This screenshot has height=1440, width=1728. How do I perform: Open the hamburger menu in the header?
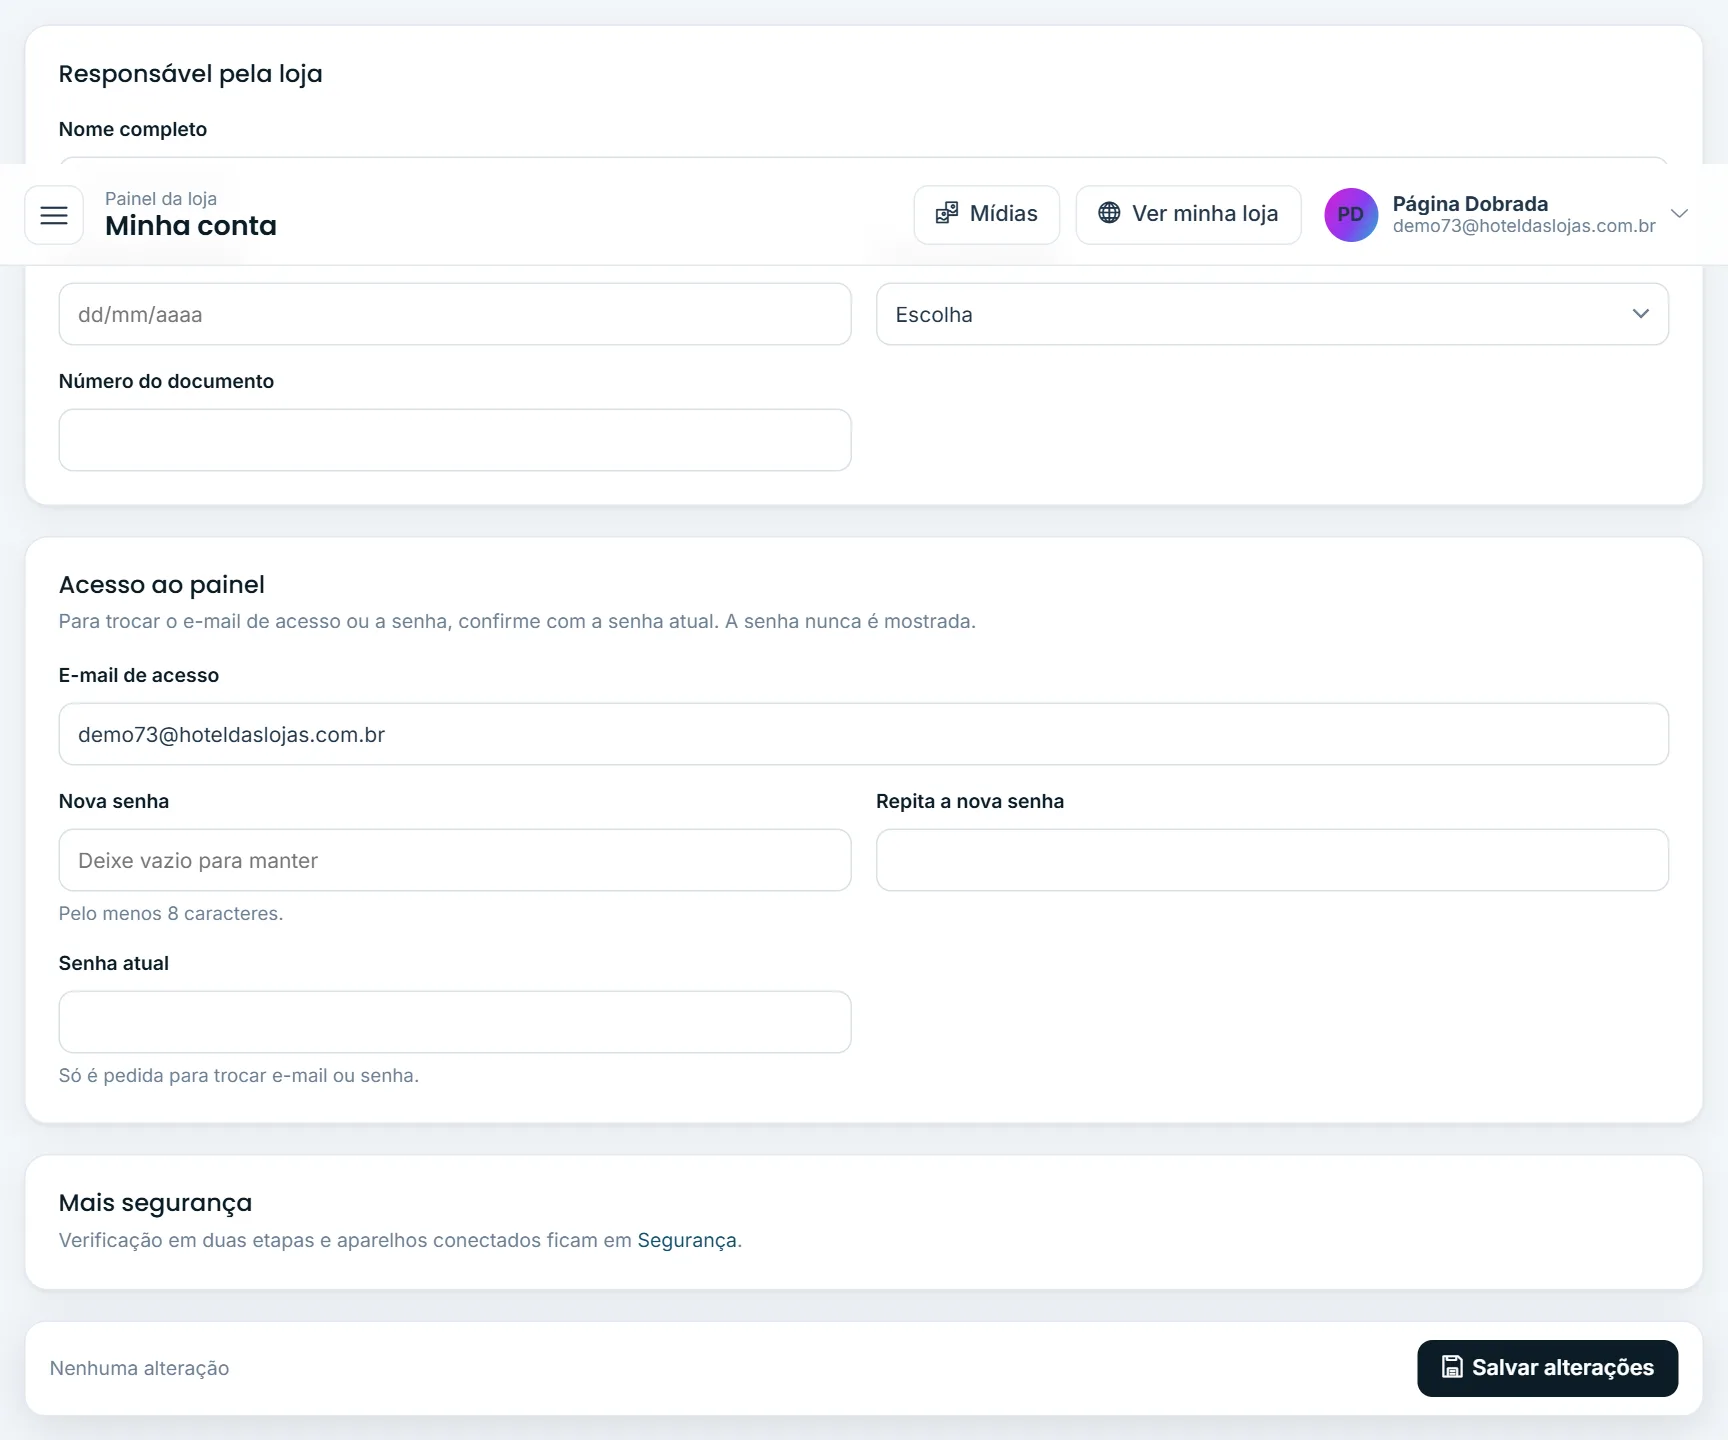coord(54,215)
